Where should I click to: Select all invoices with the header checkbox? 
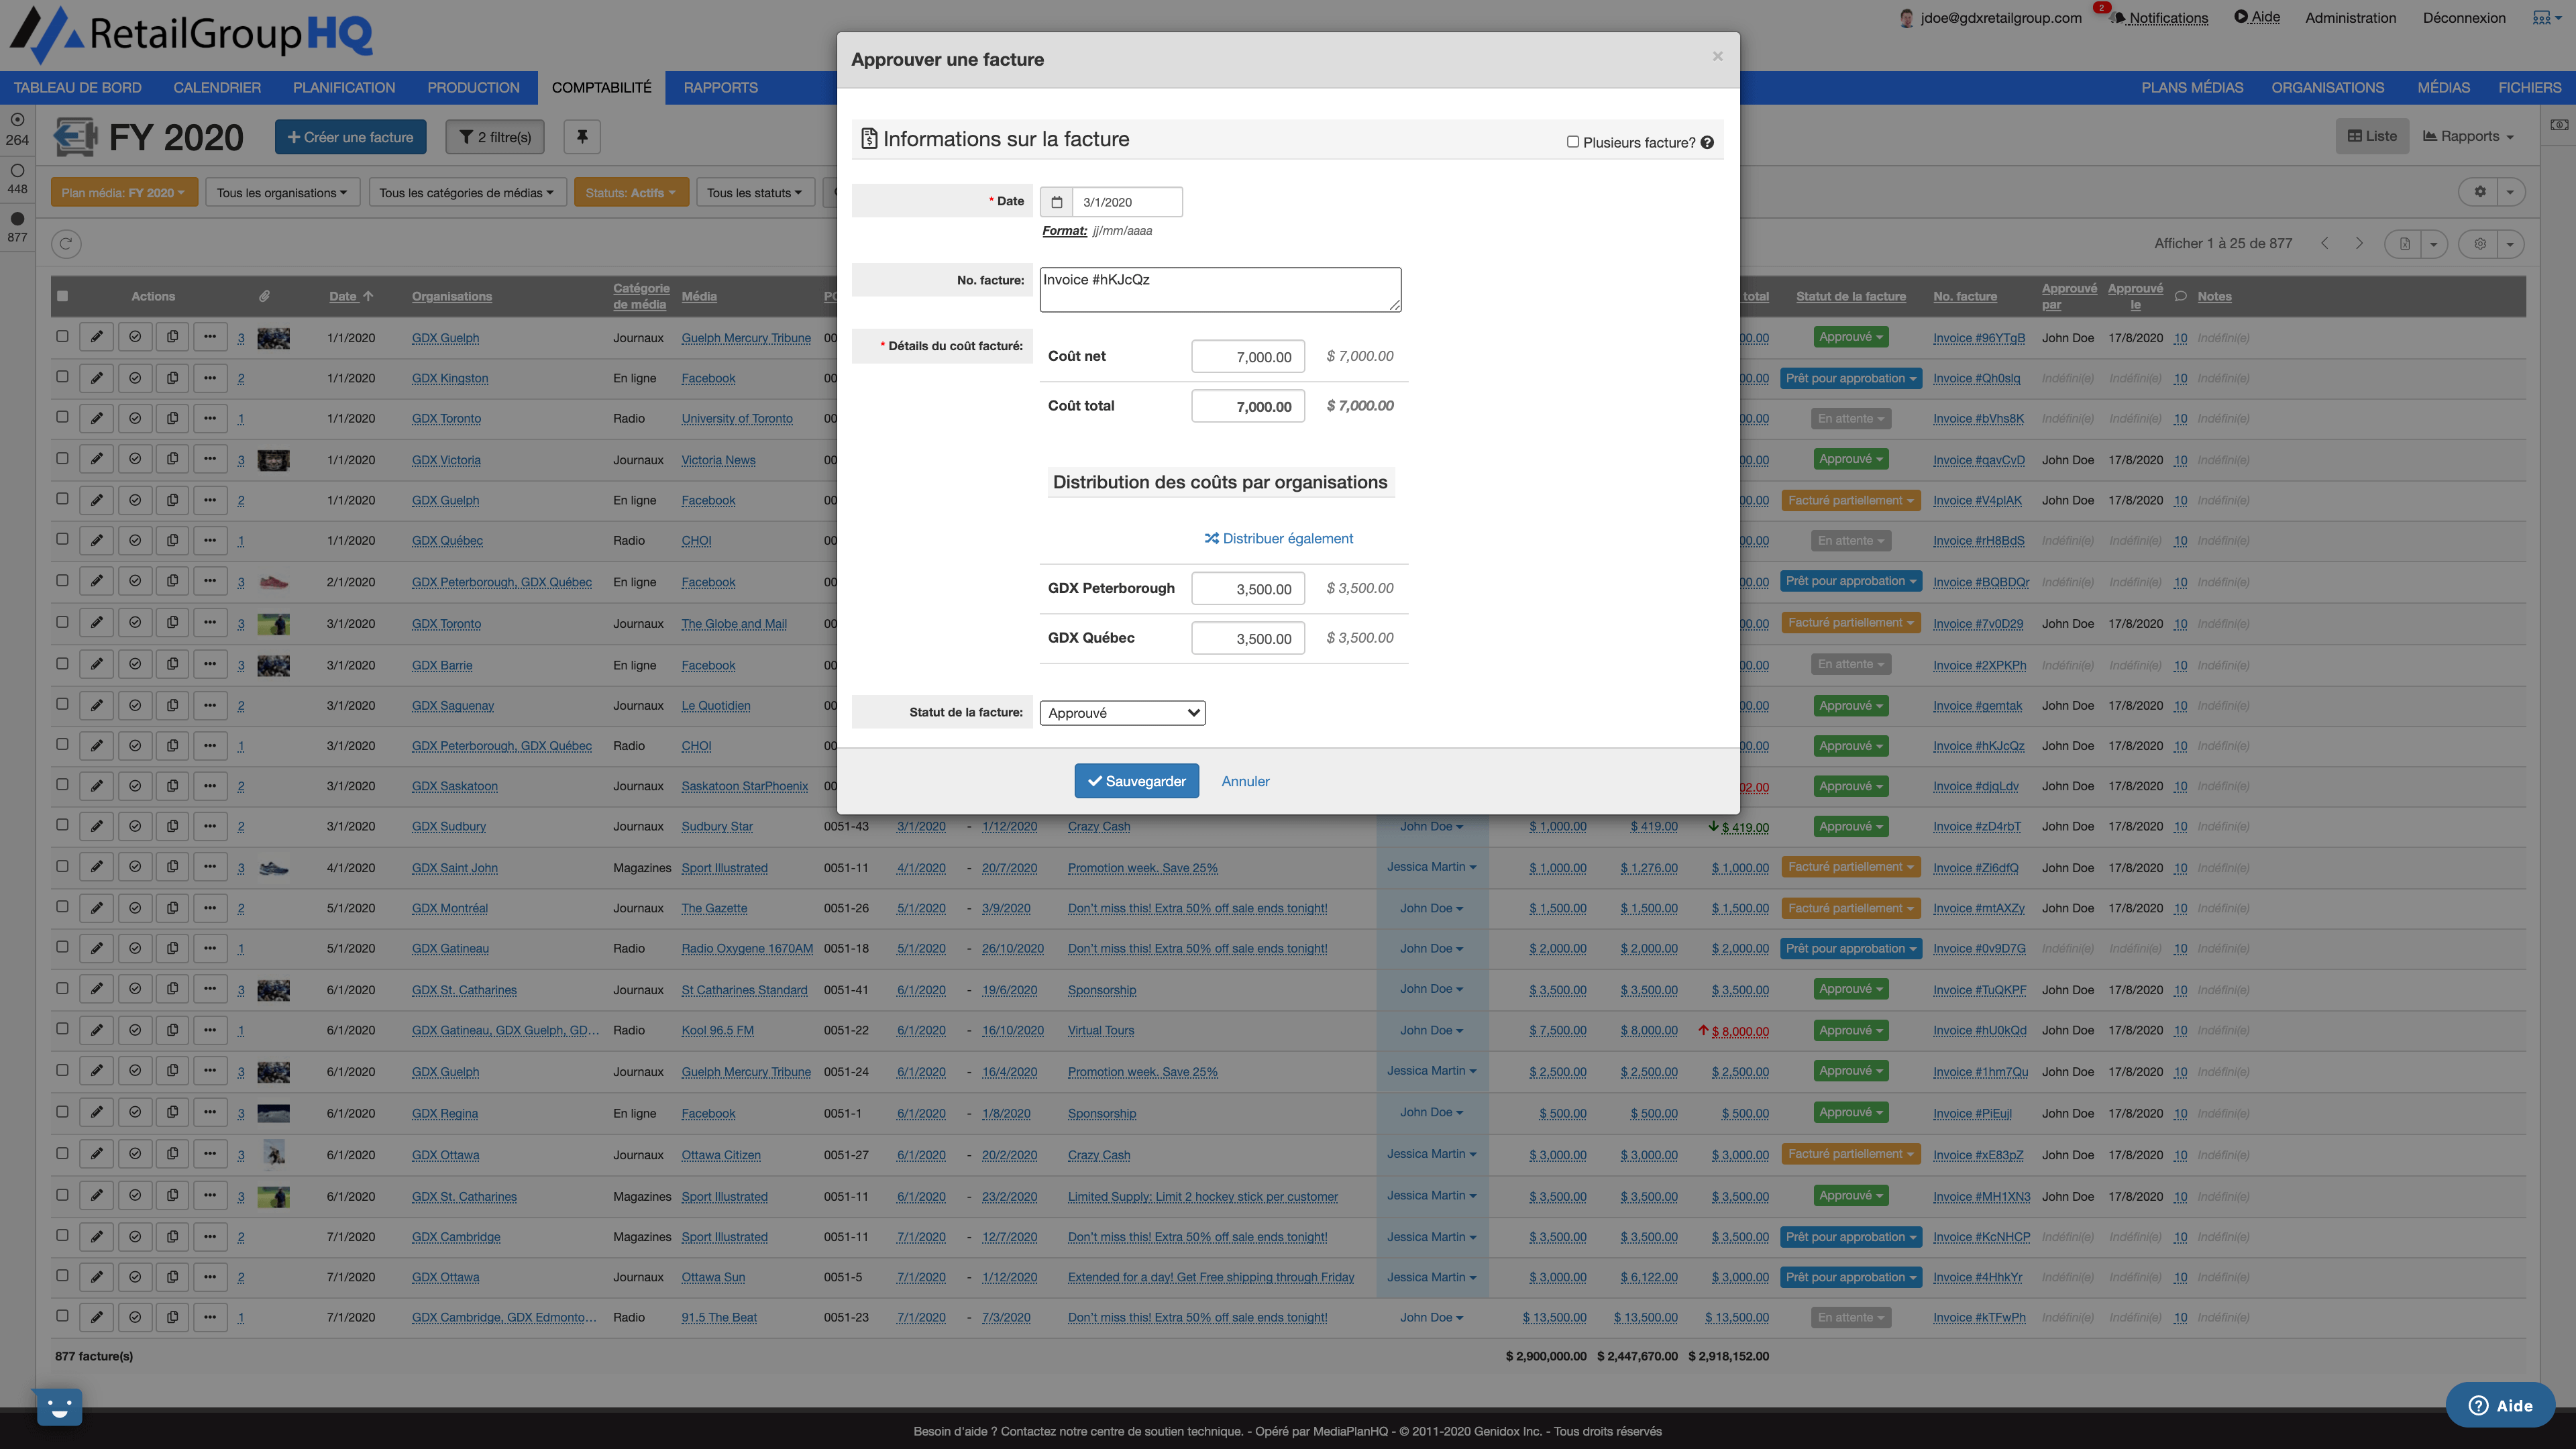coord(63,296)
